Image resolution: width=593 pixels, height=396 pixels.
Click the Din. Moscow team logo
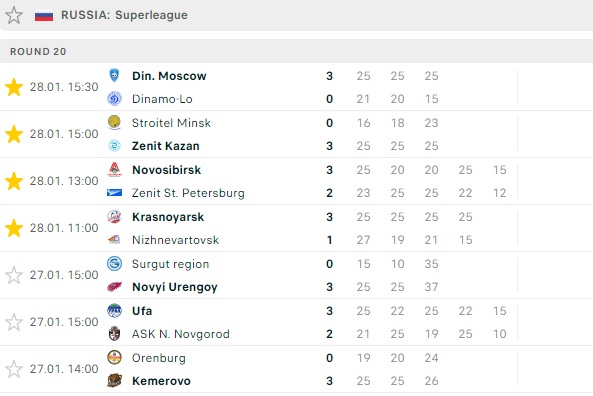(114, 75)
